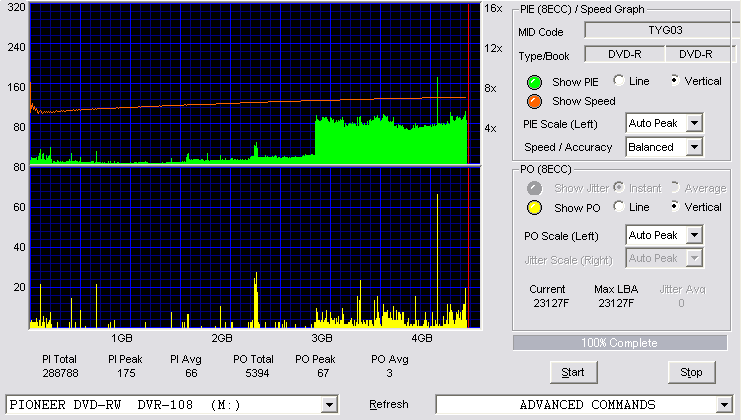Screen dimensions: 742x420
Task: Click the Refresh button
Action: click(x=389, y=404)
